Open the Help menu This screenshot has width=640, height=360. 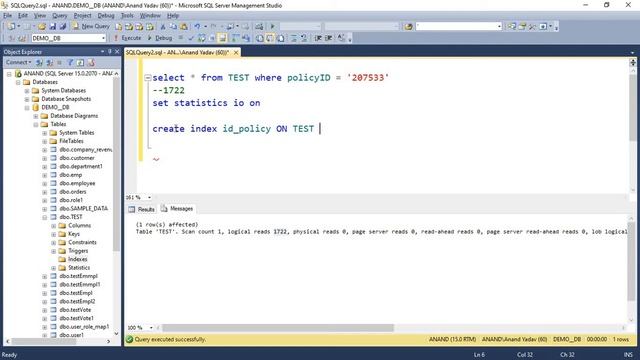[173, 16]
